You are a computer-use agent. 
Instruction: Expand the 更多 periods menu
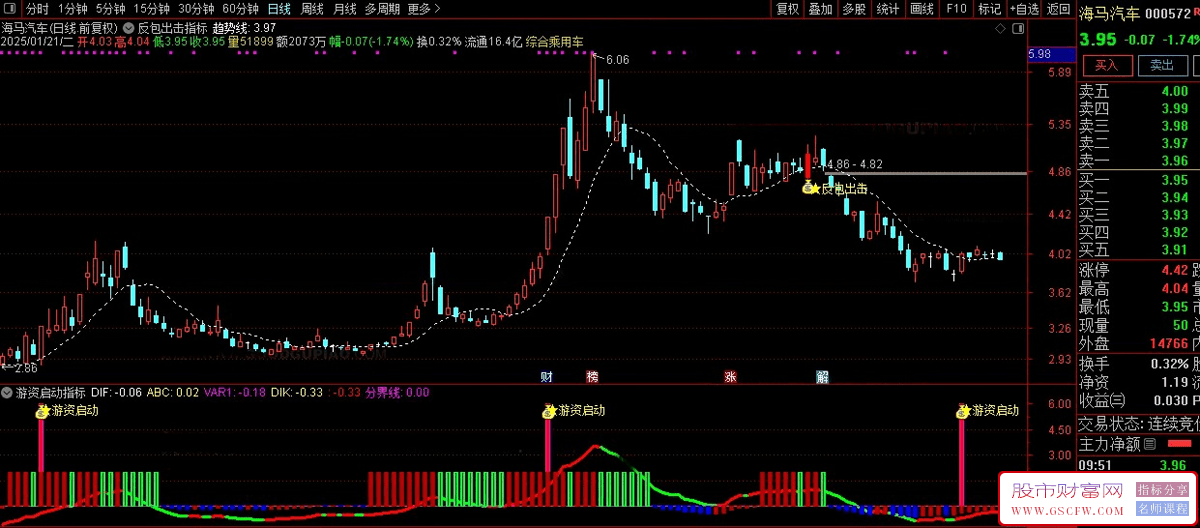point(424,9)
